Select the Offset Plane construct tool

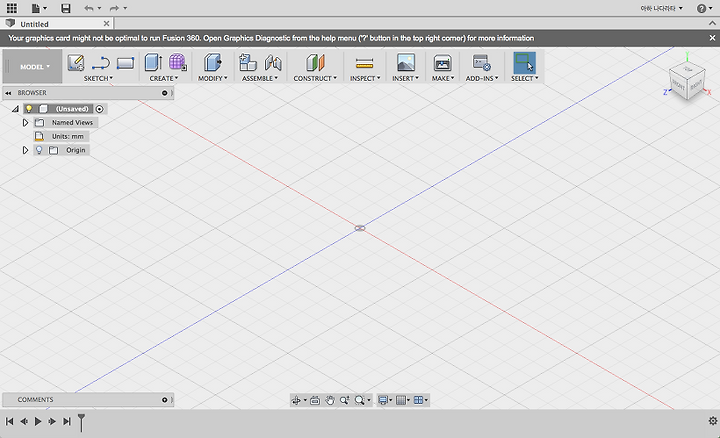pos(315,62)
